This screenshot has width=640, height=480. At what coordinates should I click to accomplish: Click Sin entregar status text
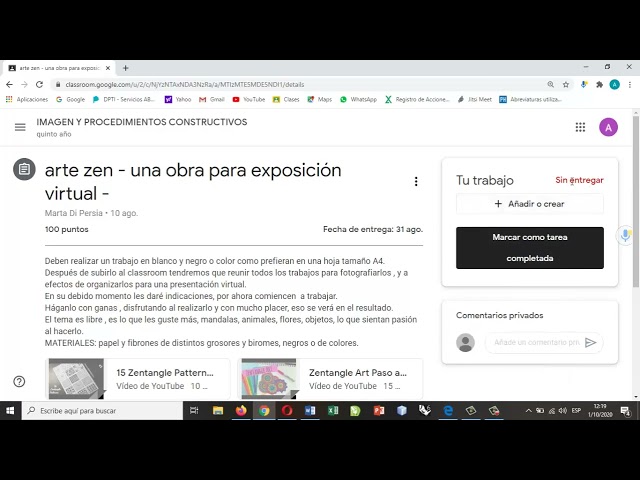click(579, 180)
